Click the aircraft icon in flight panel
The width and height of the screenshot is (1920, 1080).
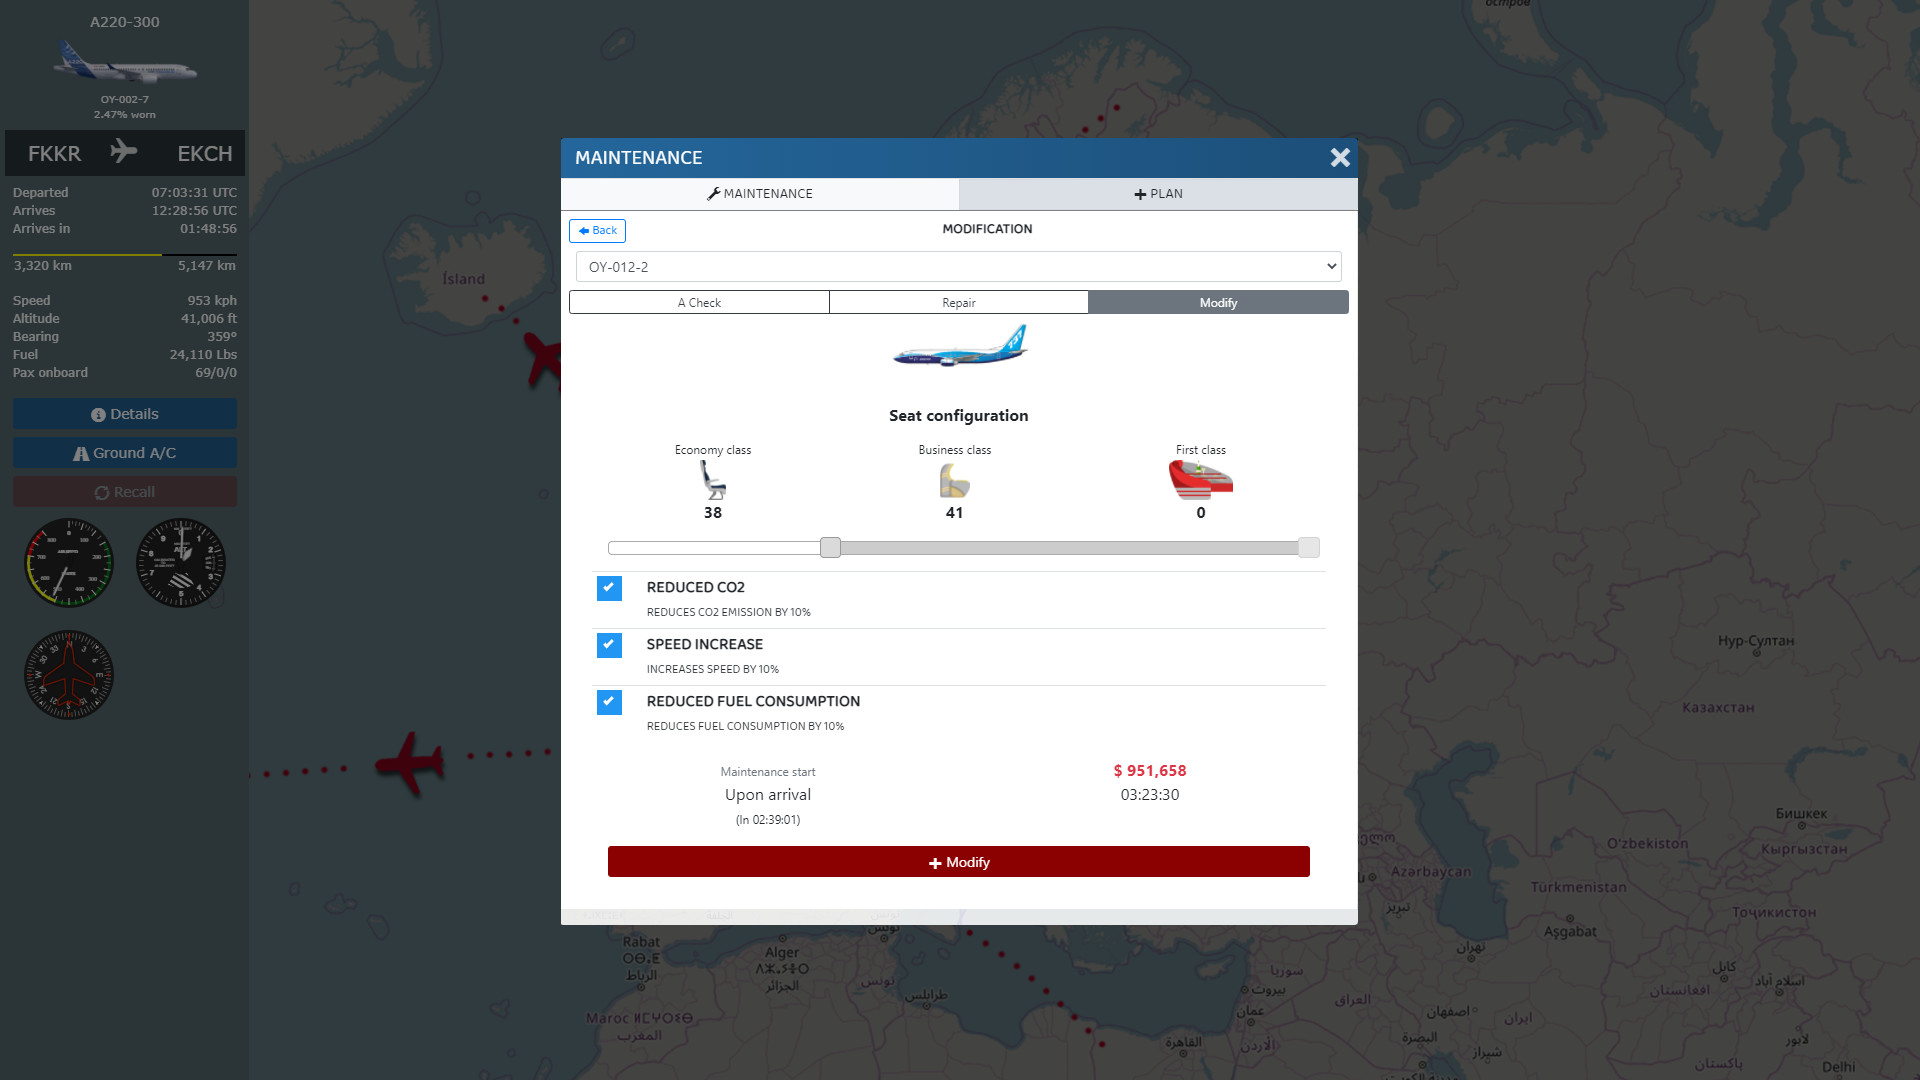(x=125, y=153)
